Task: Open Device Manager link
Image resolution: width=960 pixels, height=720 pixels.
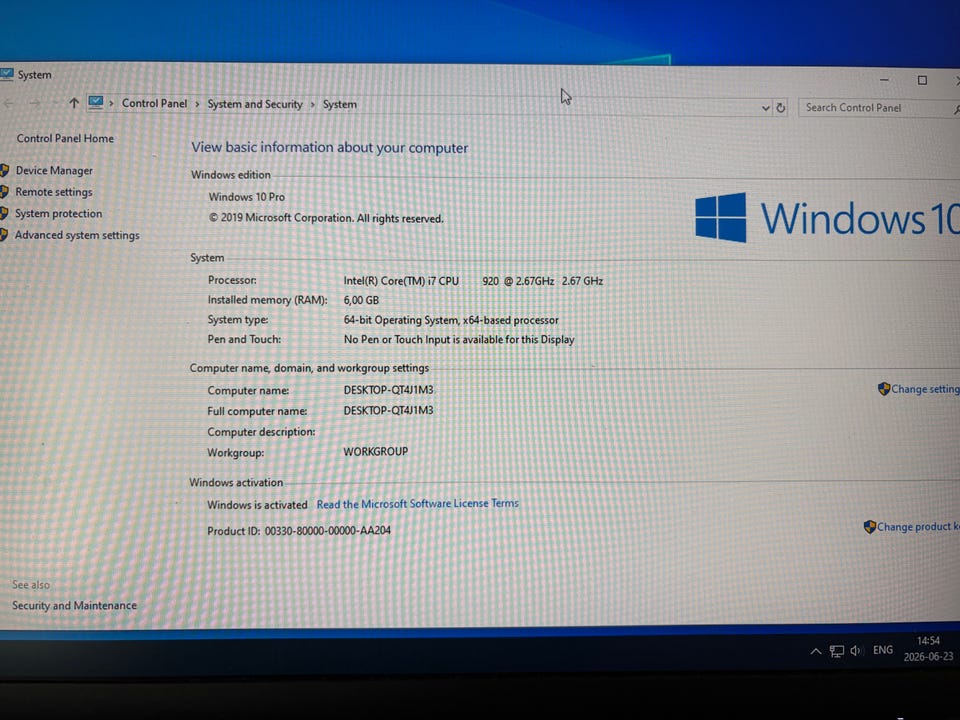Action: (54, 170)
